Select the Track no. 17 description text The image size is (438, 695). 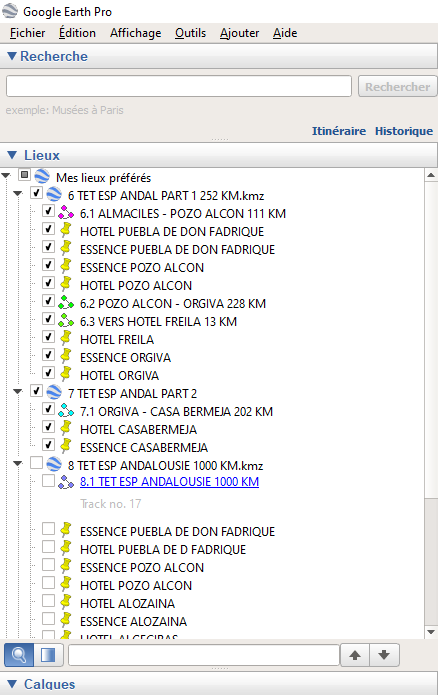coord(110,504)
